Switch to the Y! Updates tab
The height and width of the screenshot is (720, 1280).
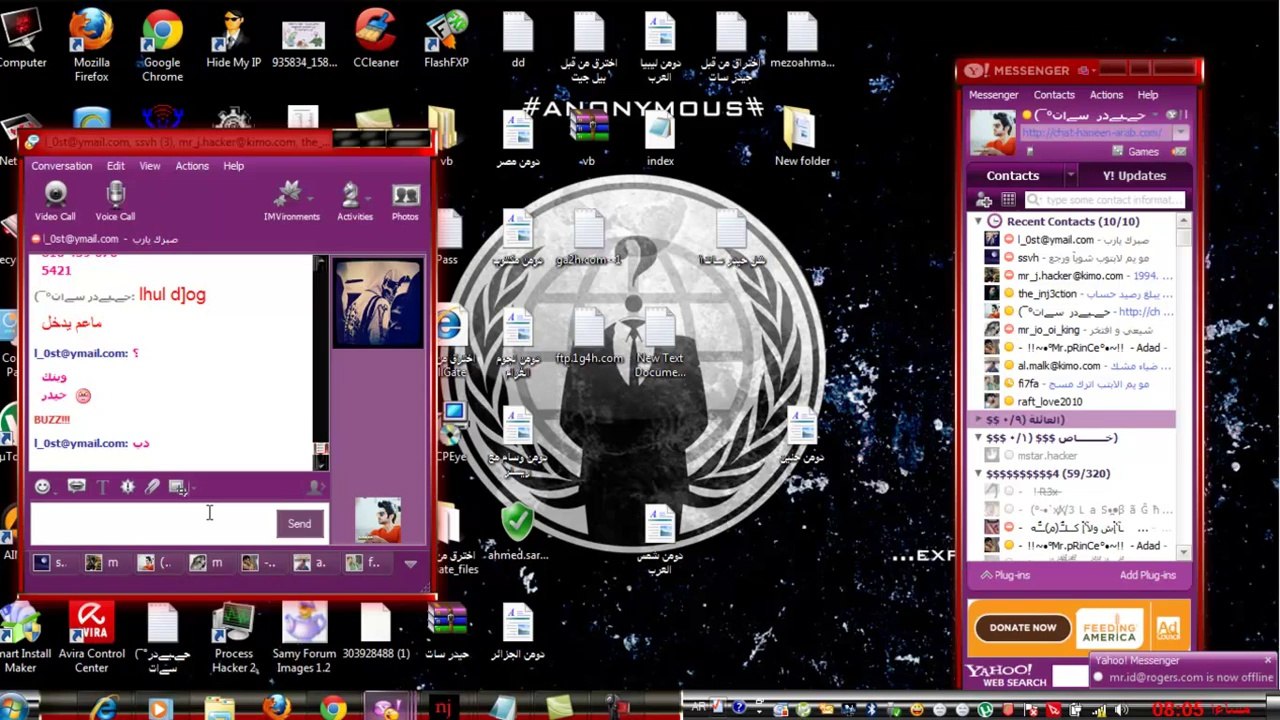[1134, 176]
